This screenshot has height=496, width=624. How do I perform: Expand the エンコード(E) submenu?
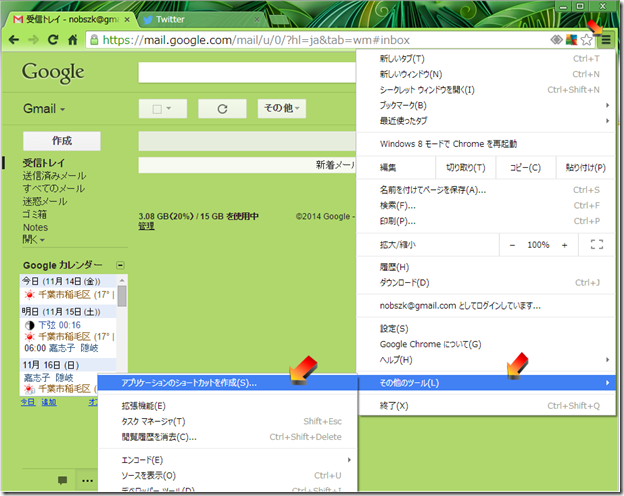[x=228, y=460]
